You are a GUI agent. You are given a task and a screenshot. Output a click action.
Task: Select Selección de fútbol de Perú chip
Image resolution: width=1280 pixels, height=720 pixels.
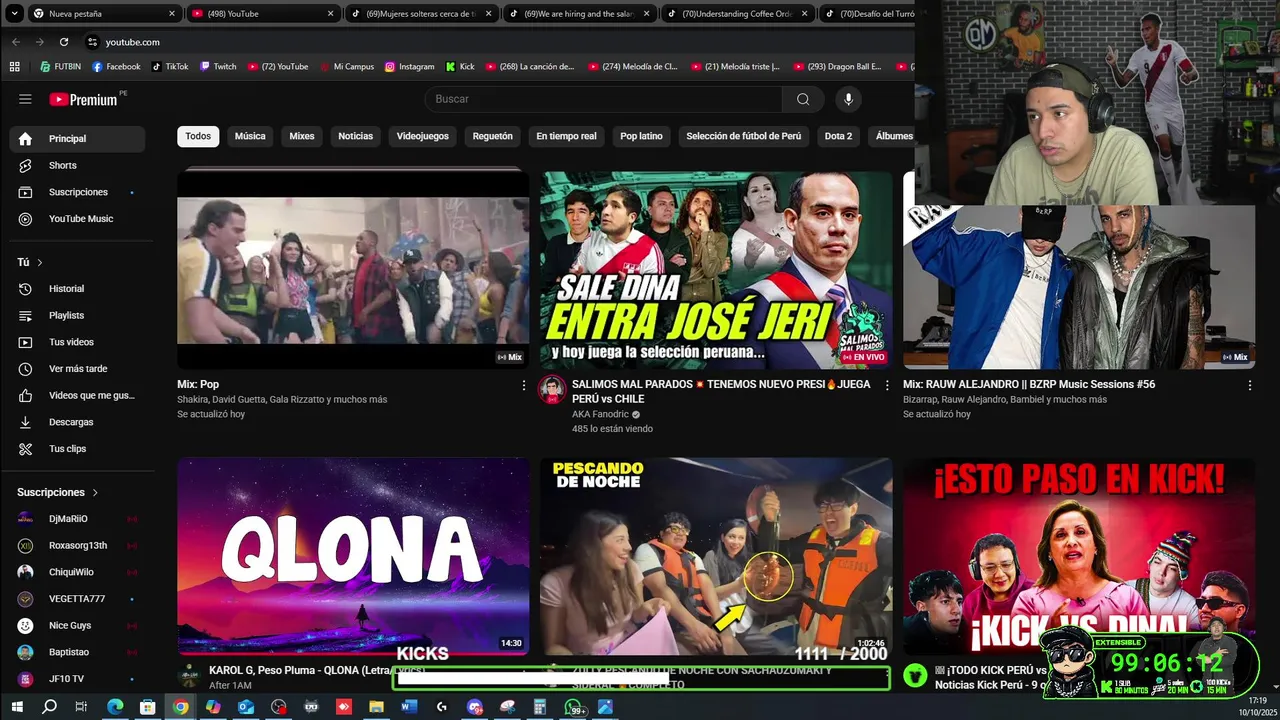(x=743, y=136)
